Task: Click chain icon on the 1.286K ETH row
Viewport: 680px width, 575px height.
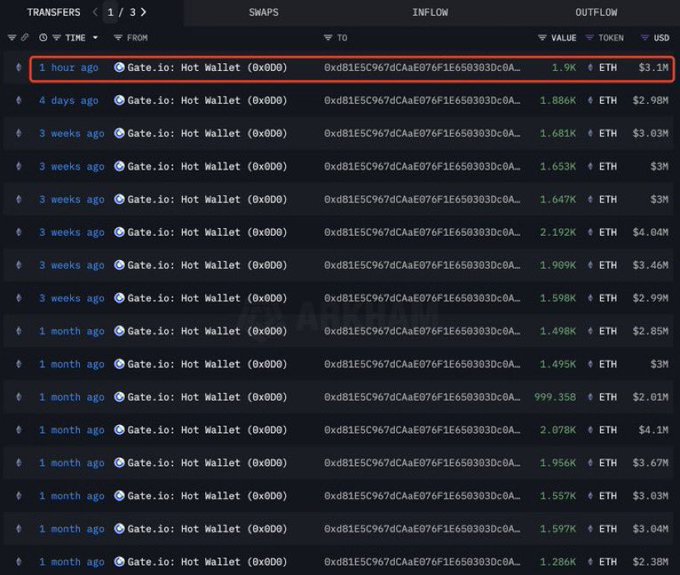Action: click(x=19, y=562)
